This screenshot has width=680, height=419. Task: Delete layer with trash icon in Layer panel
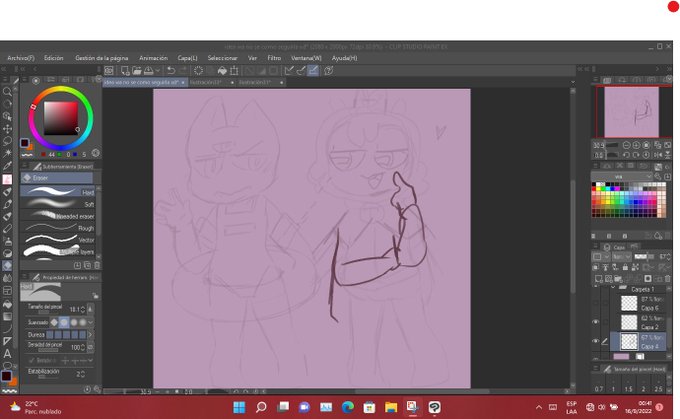click(x=668, y=278)
